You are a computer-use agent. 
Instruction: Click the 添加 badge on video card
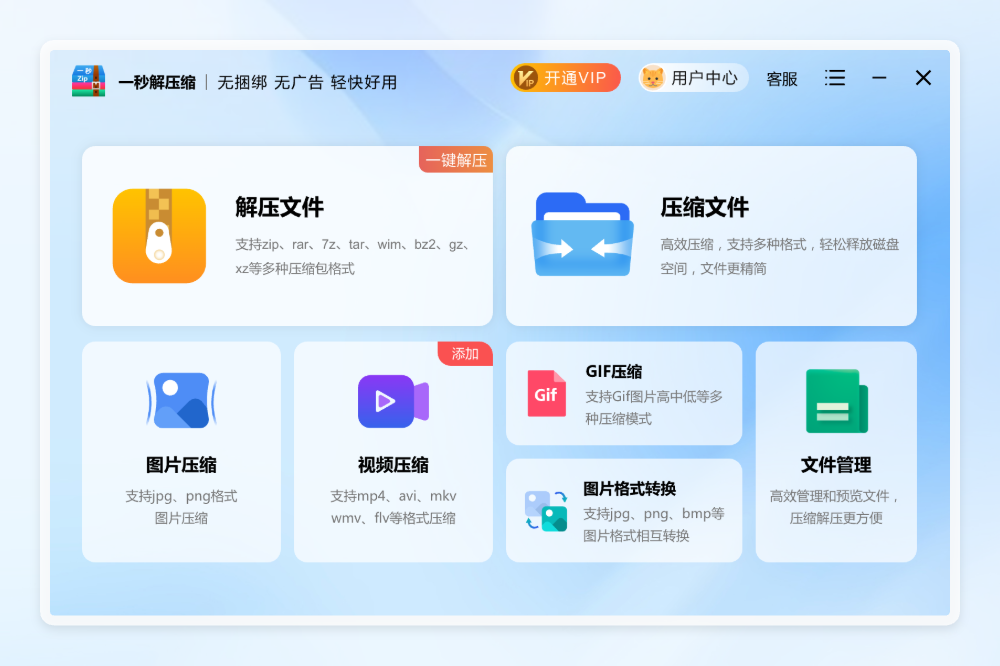coord(465,354)
